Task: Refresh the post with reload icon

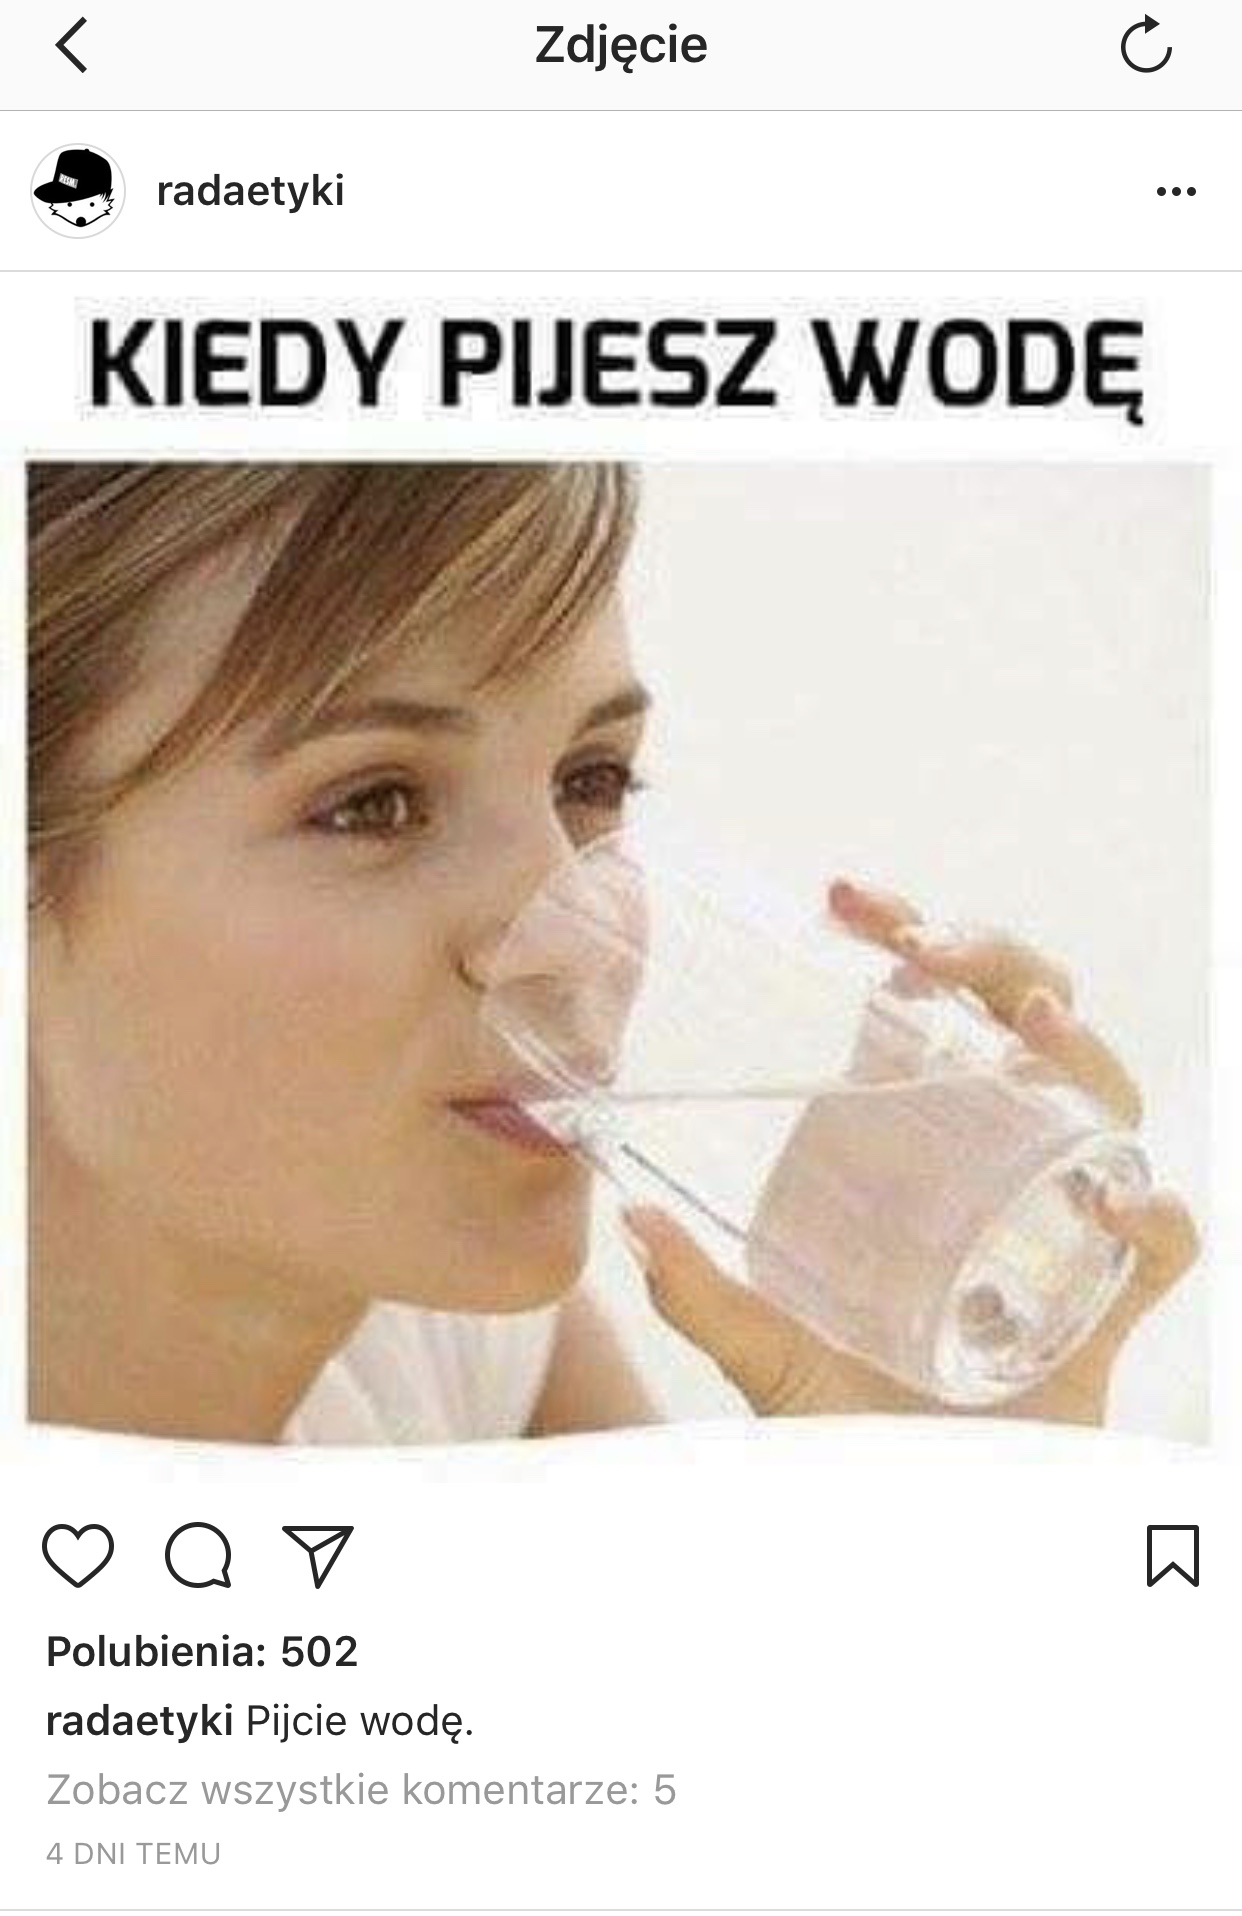Action: coord(1145,45)
